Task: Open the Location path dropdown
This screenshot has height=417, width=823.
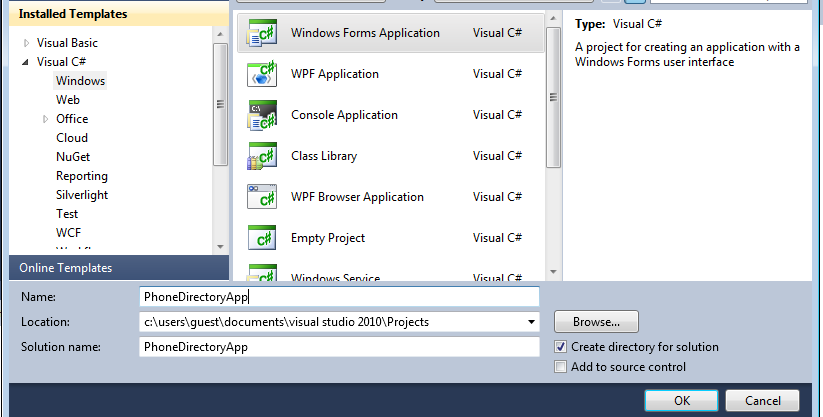Action: coord(530,322)
